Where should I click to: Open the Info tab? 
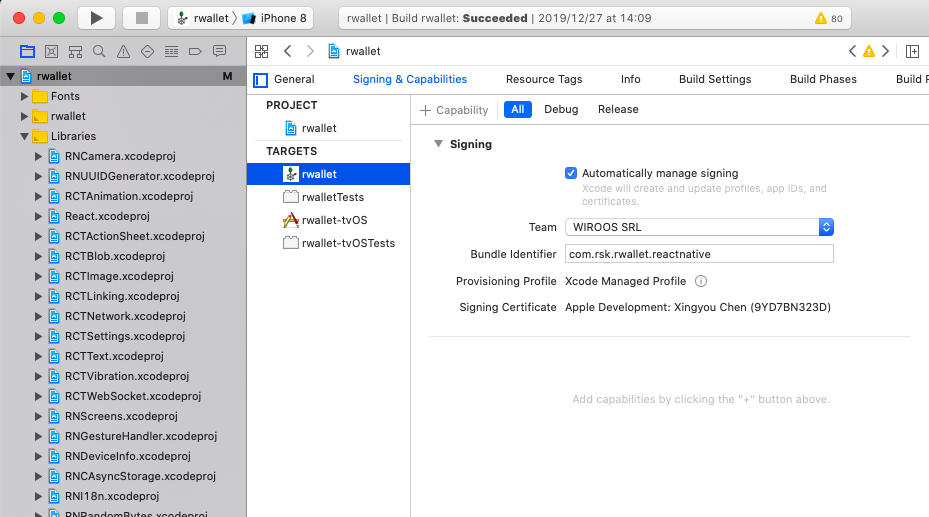630,79
